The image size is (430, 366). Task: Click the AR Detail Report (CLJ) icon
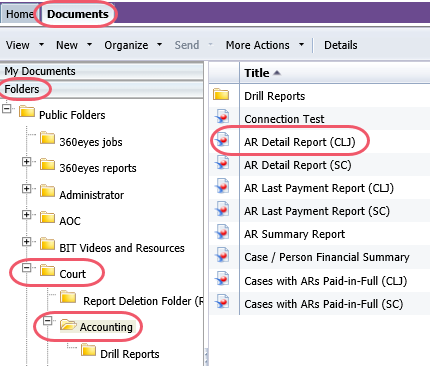pyautogui.click(x=222, y=140)
